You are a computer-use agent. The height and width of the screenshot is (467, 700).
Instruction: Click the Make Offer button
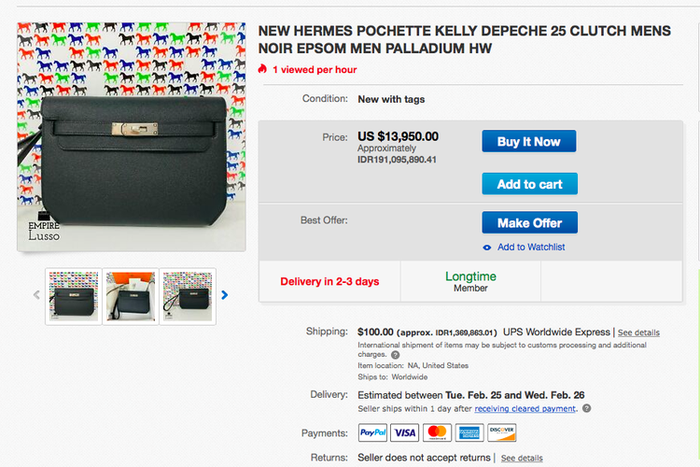(x=529, y=222)
